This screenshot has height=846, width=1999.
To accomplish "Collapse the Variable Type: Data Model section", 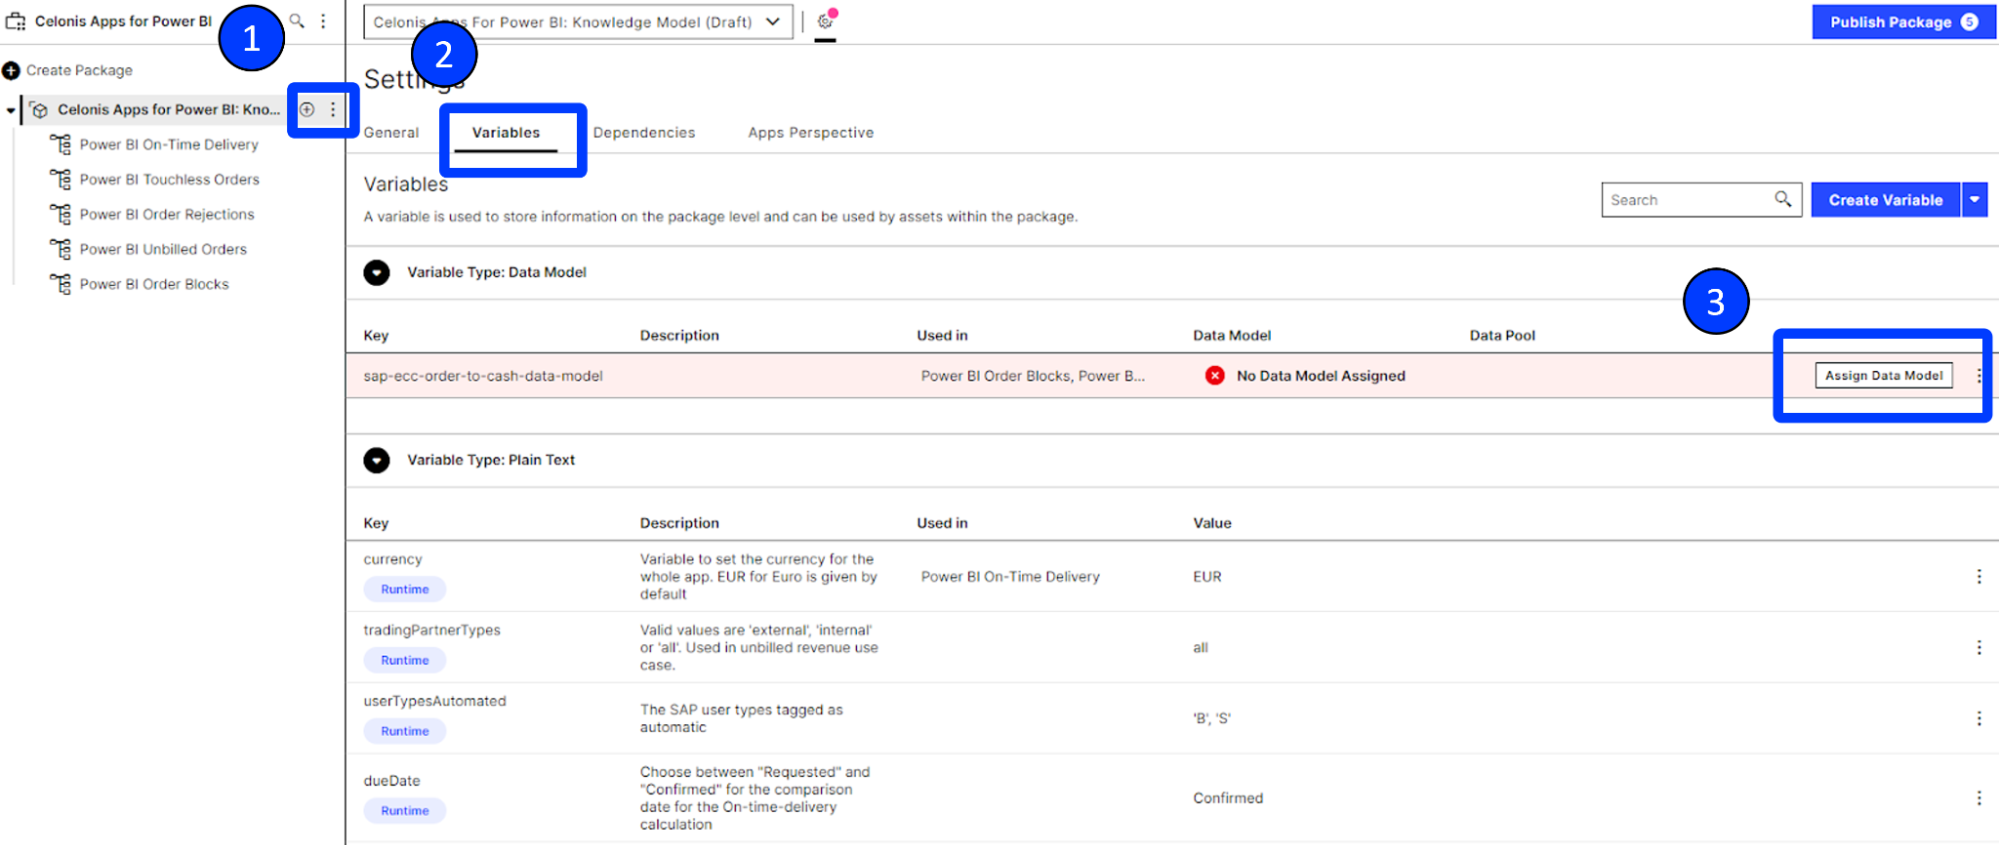I will click(x=376, y=272).
